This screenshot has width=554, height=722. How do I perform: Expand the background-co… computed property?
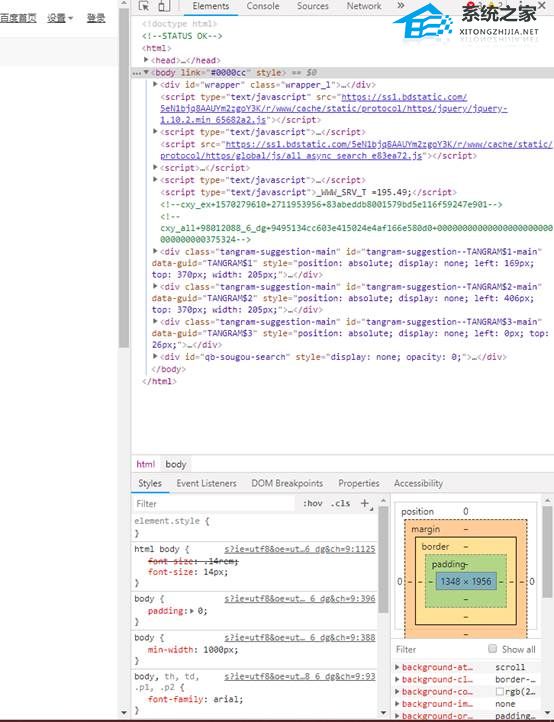click(x=397, y=692)
